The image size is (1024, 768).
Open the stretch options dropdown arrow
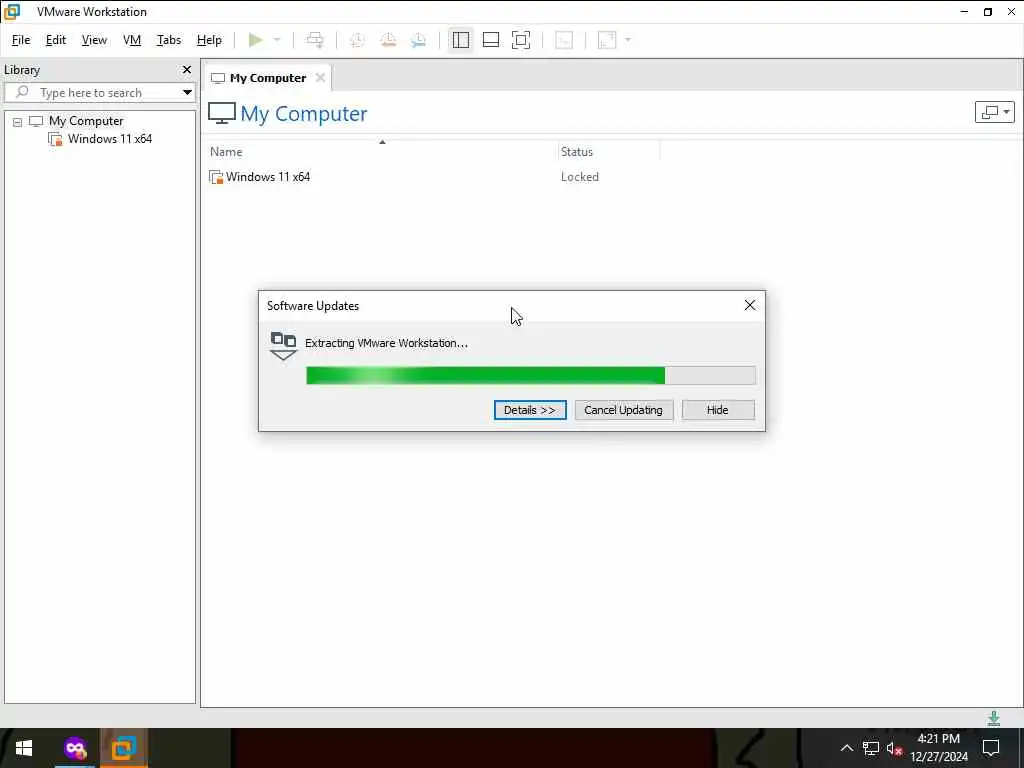click(x=628, y=40)
